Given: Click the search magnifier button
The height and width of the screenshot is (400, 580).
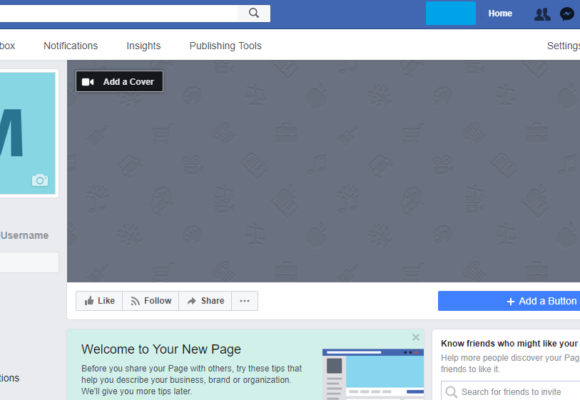Looking at the screenshot, I should 254,13.
